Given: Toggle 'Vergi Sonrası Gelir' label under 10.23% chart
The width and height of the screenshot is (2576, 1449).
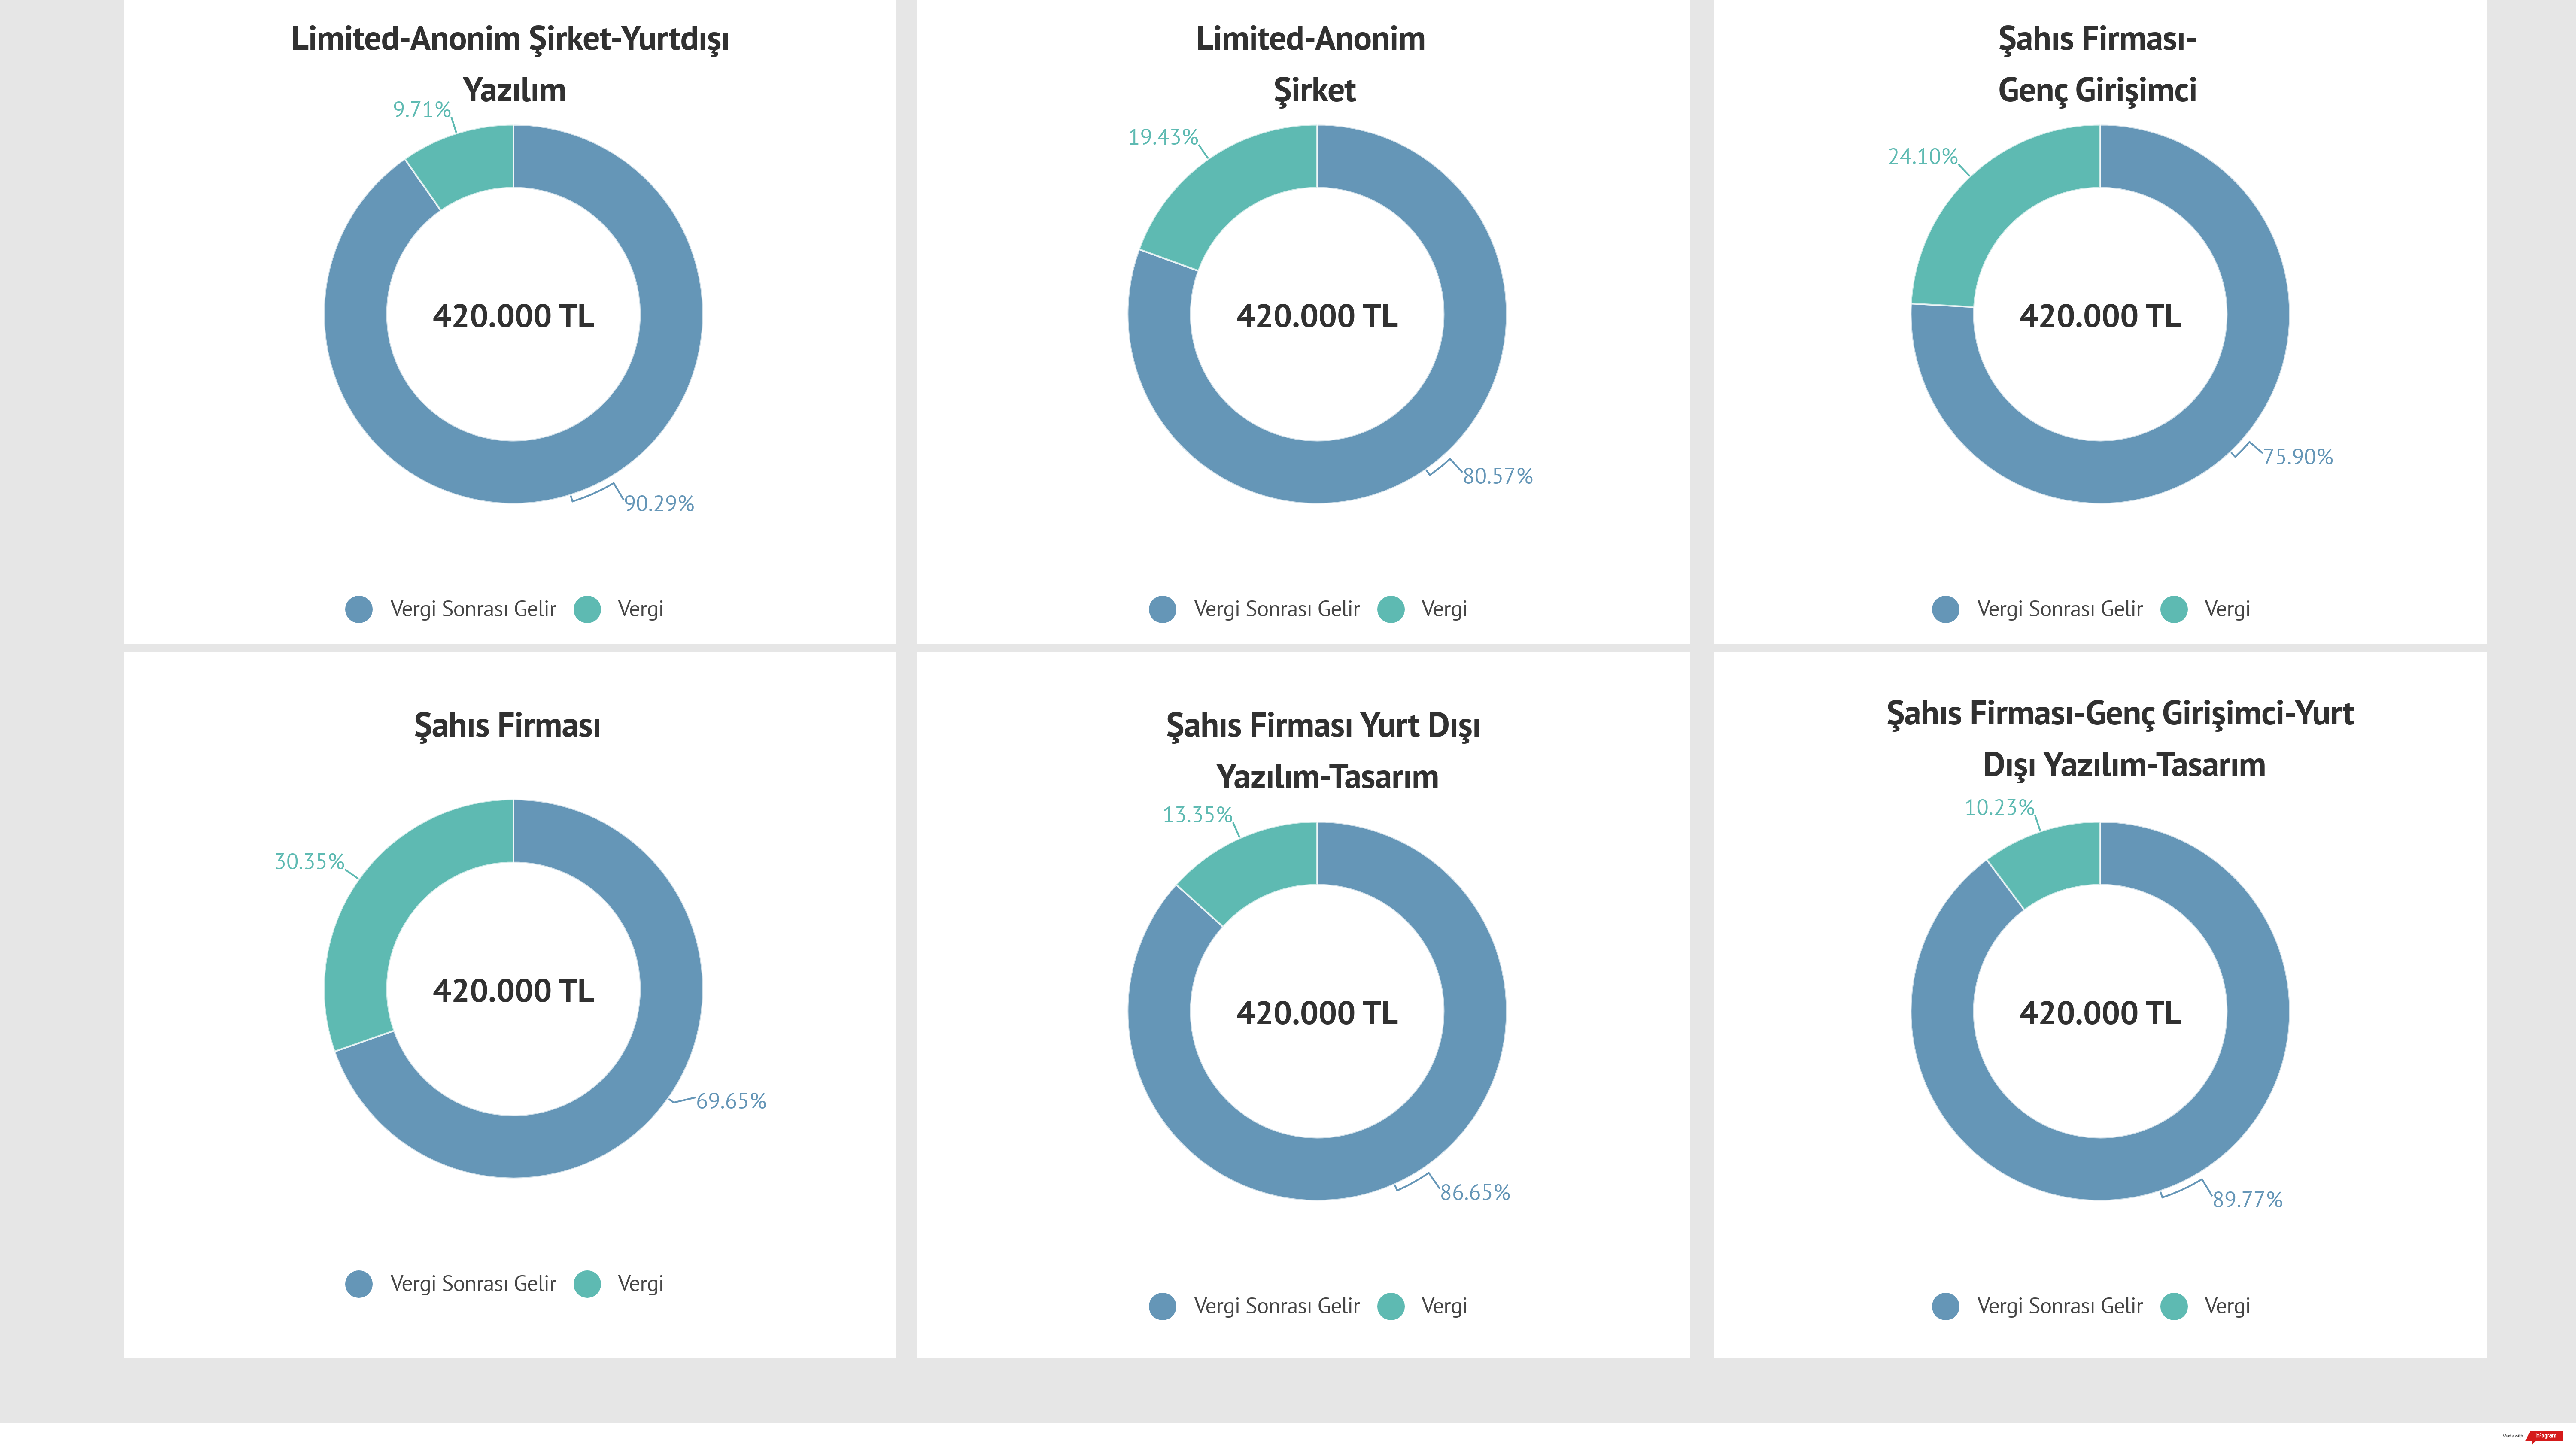Looking at the screenshot, I should click(x=2060, y=1306).
